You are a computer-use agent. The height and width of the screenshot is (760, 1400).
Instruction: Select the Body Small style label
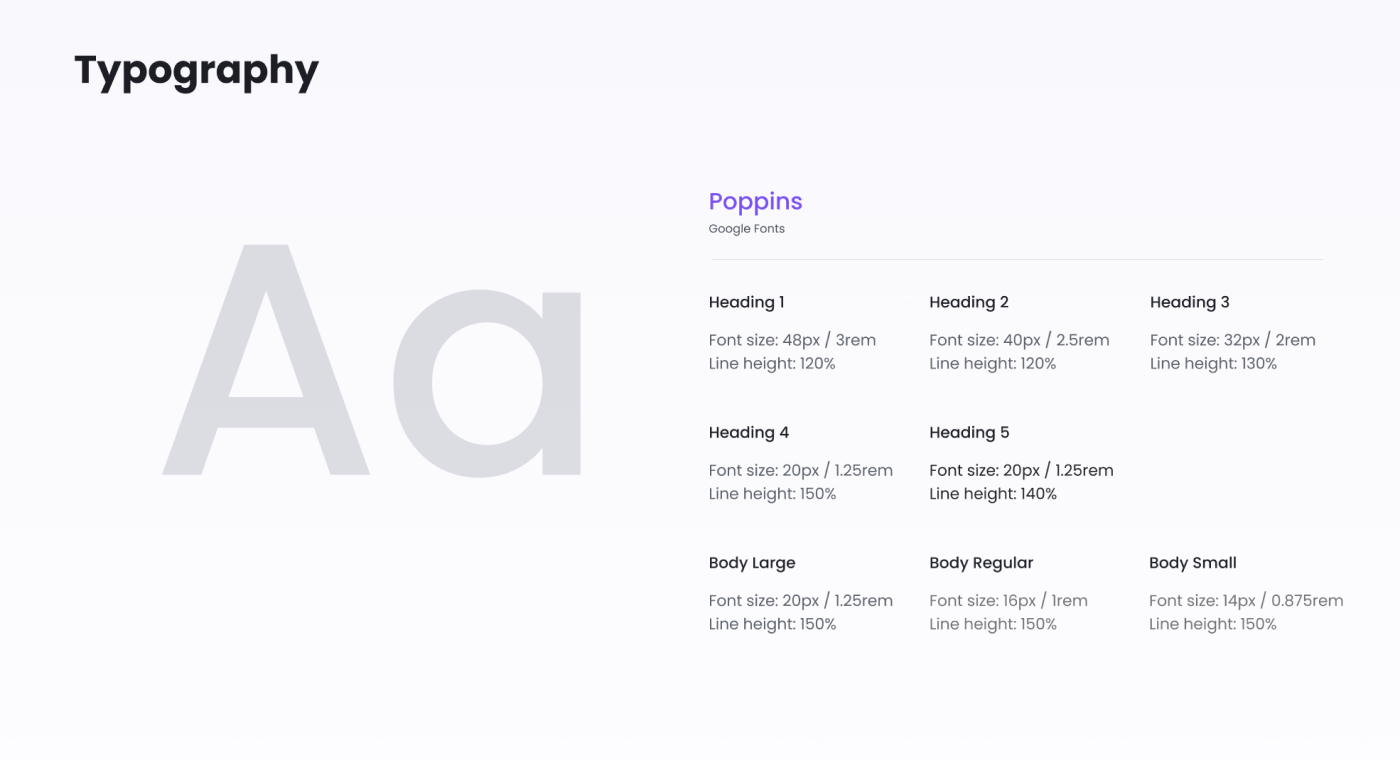pos(1192,562)
